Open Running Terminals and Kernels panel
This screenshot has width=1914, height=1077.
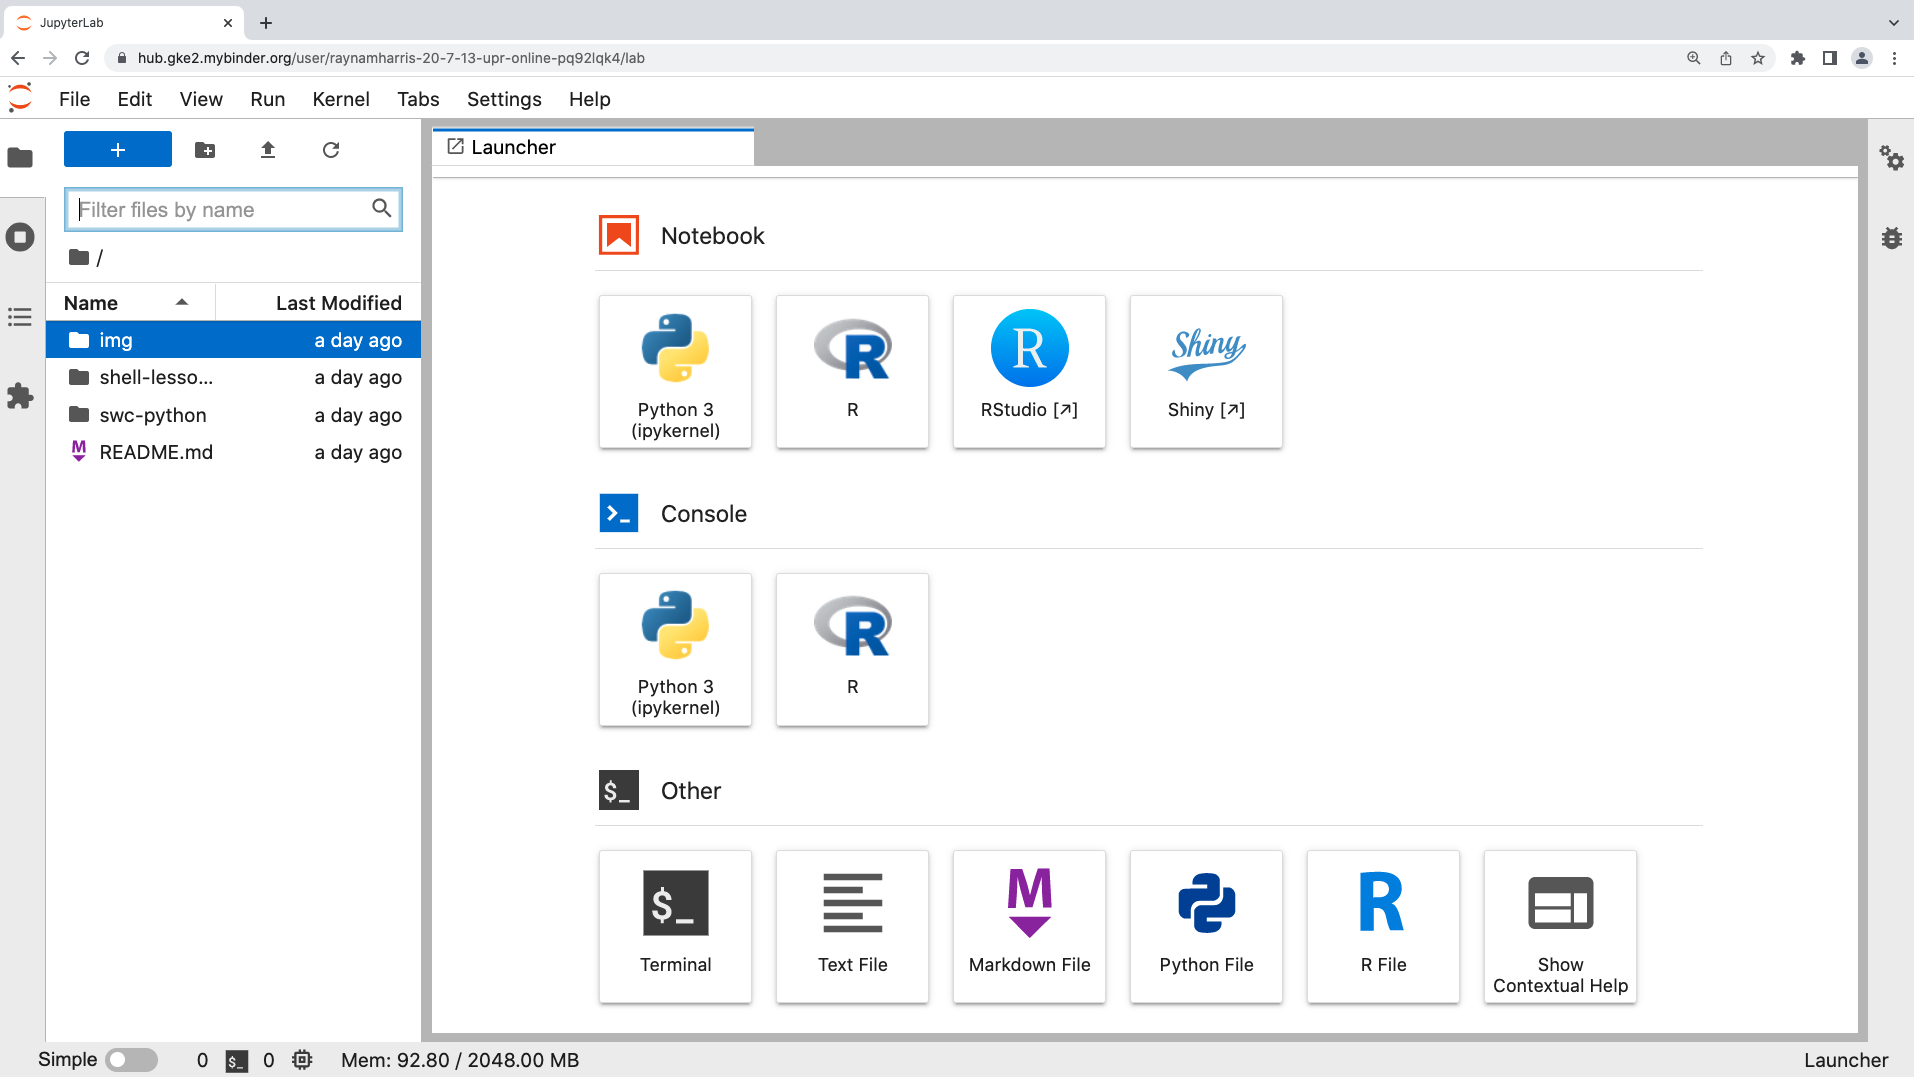tap(20, 237)
